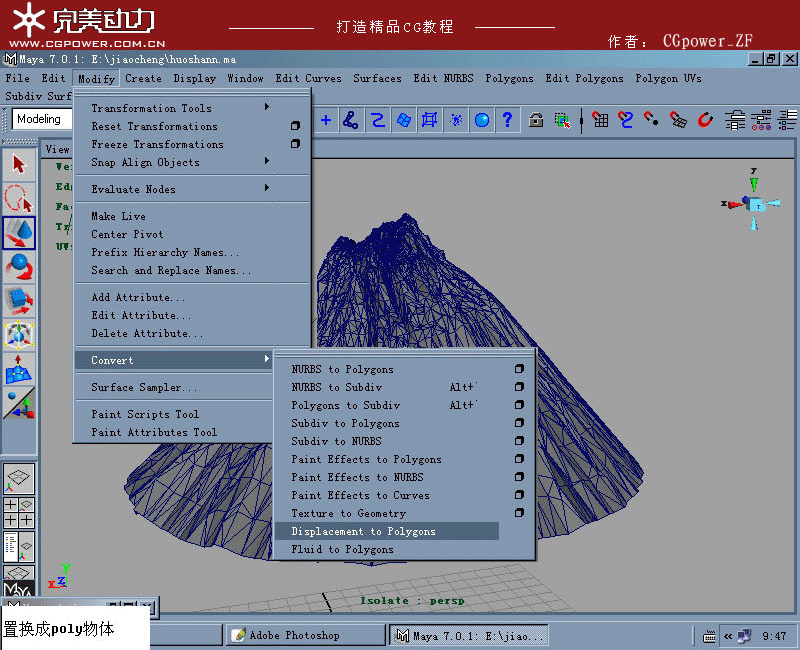Viewport: 800px width, 650px height.
Task: Expand the Evaluate Nodes submenu
Action: point(160,188)
